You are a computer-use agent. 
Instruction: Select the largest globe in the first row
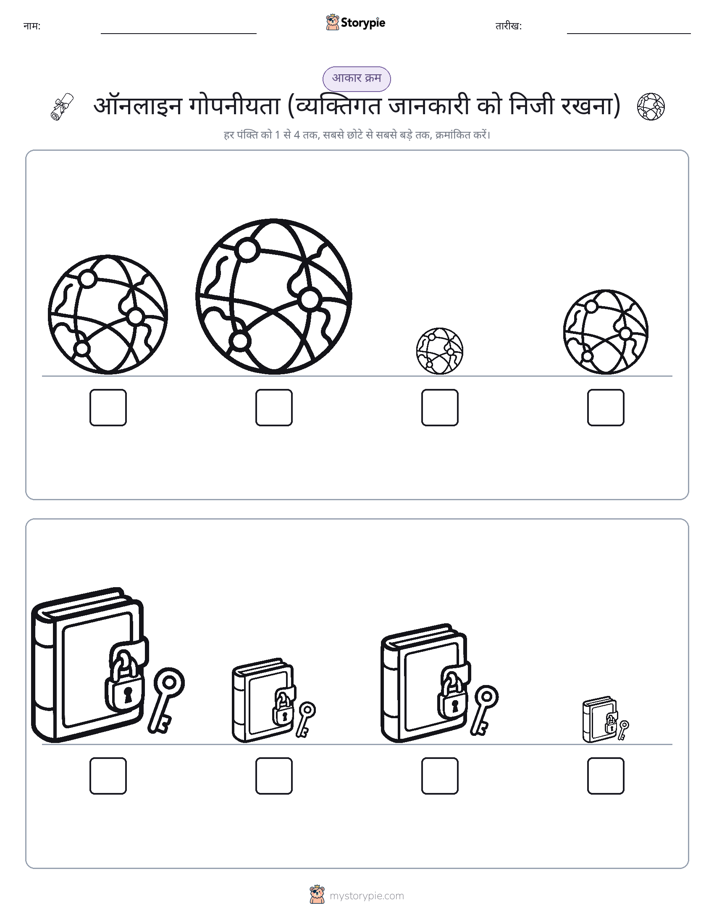tap(274, 296)
